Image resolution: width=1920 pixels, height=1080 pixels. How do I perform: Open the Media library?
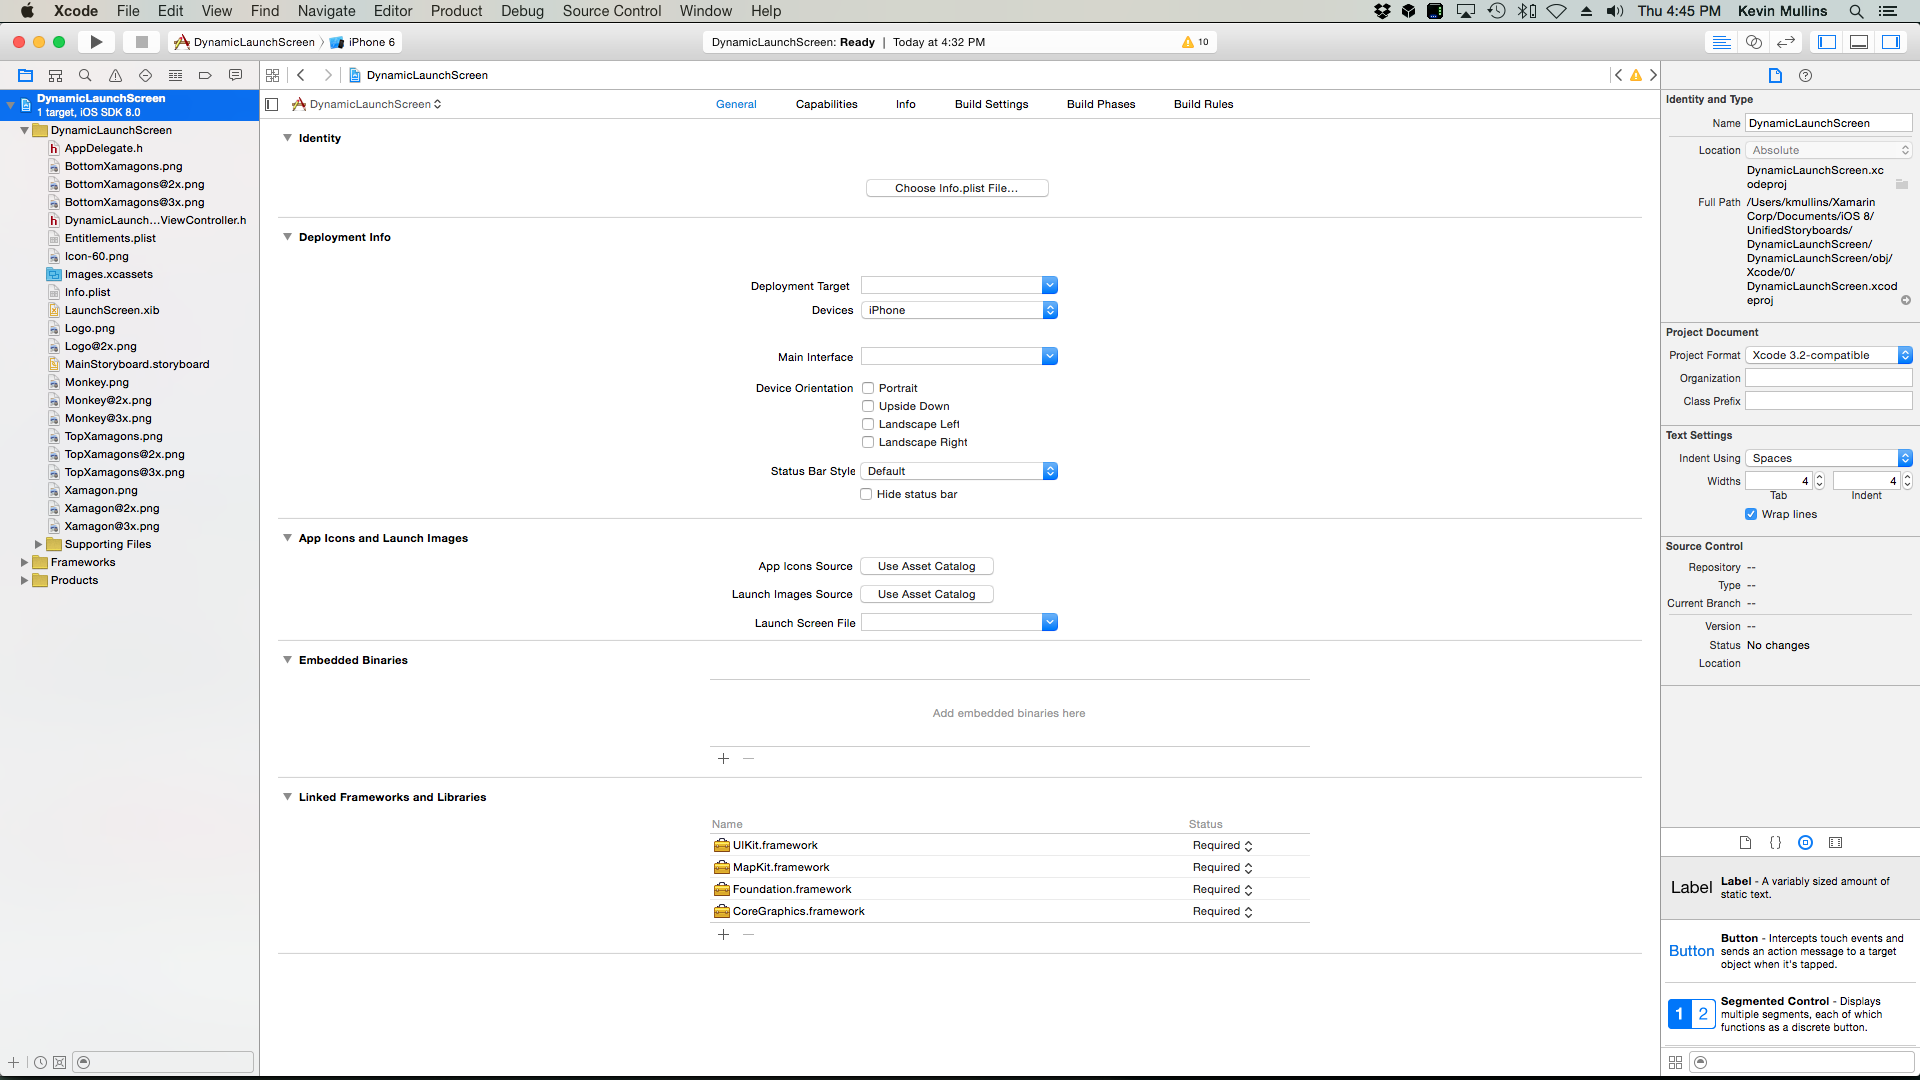[1835, 842]
